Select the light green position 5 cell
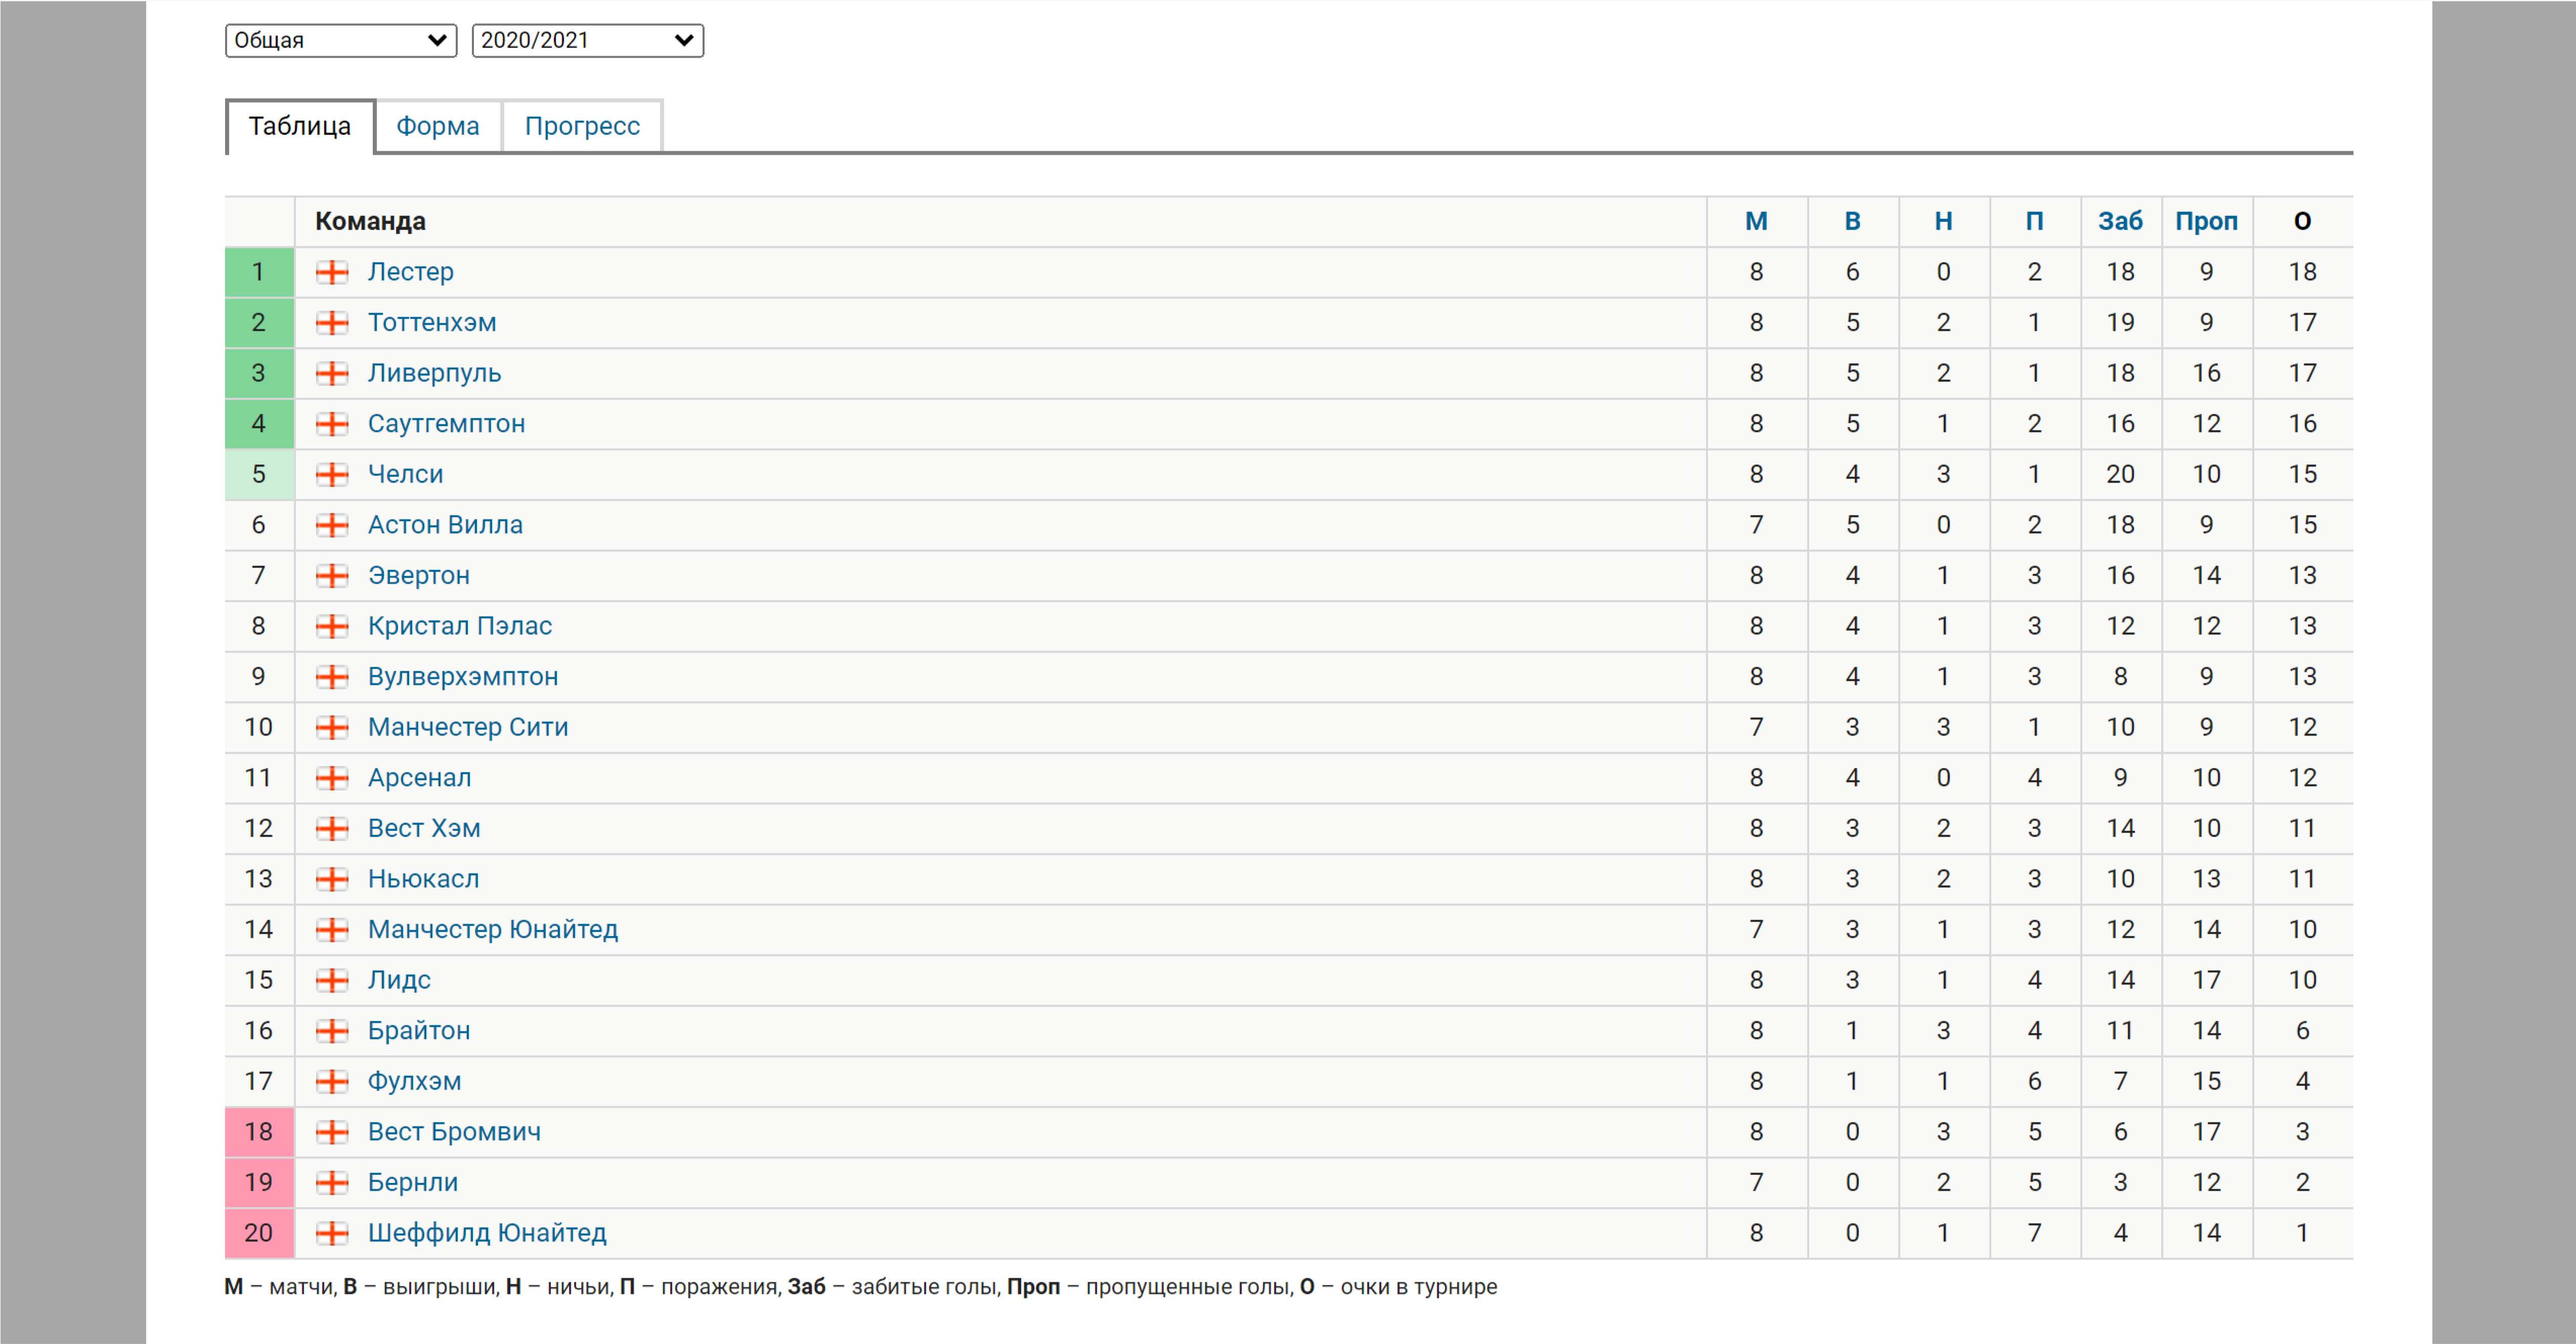Viewport: 2576px width, 1344px height. [259, 474]
